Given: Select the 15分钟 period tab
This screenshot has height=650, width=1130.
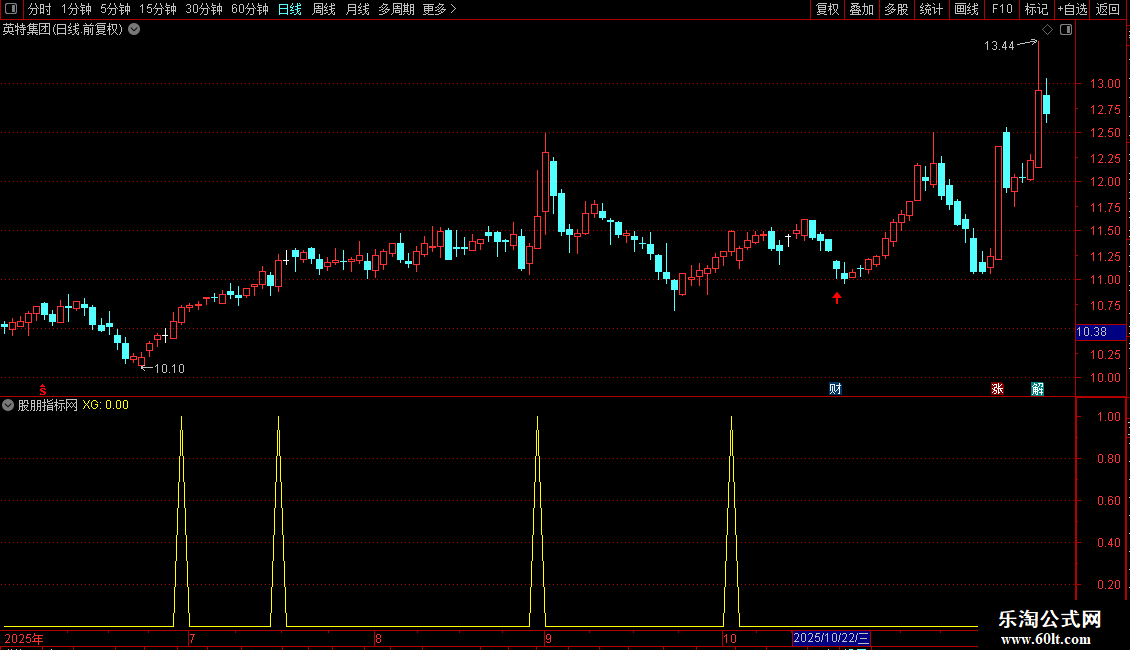Looking at the screenshot, I should [157, 9].
